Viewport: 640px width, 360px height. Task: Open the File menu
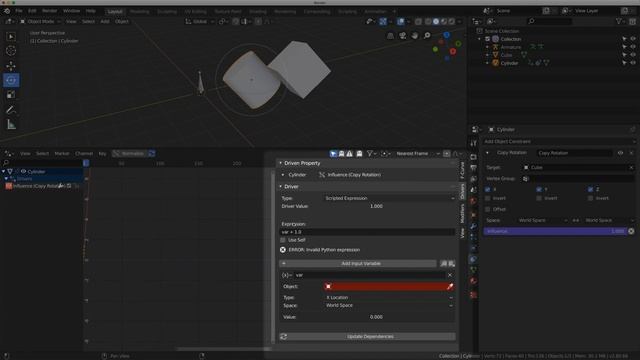[x=19, y=11]
